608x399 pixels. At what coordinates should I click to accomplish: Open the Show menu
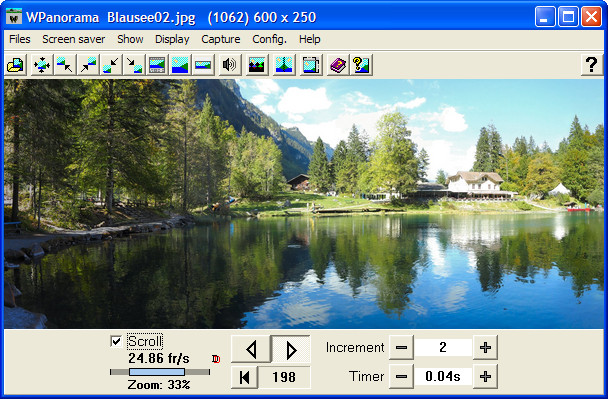click(x=130, y=39)
